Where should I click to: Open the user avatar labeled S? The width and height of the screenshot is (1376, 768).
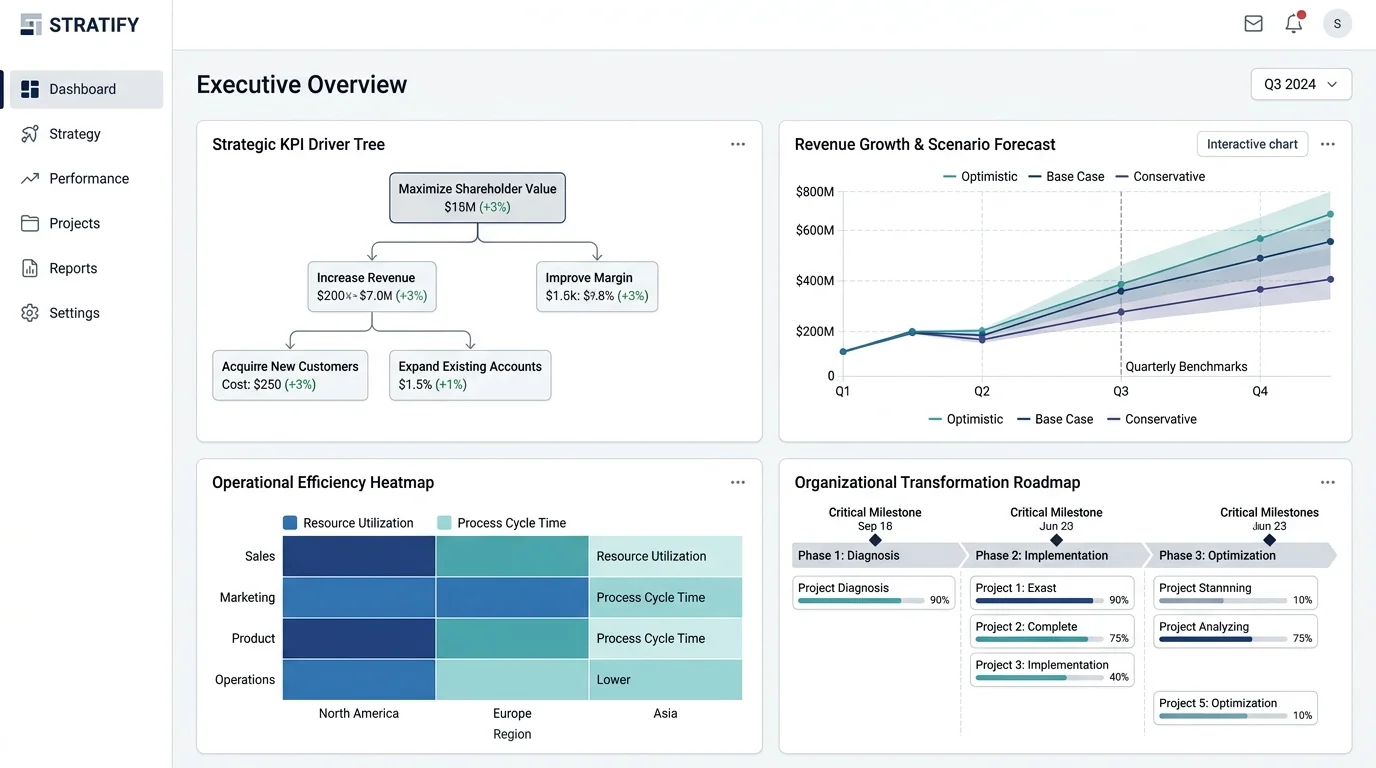pyautogui.click(x=1337, y=24)
